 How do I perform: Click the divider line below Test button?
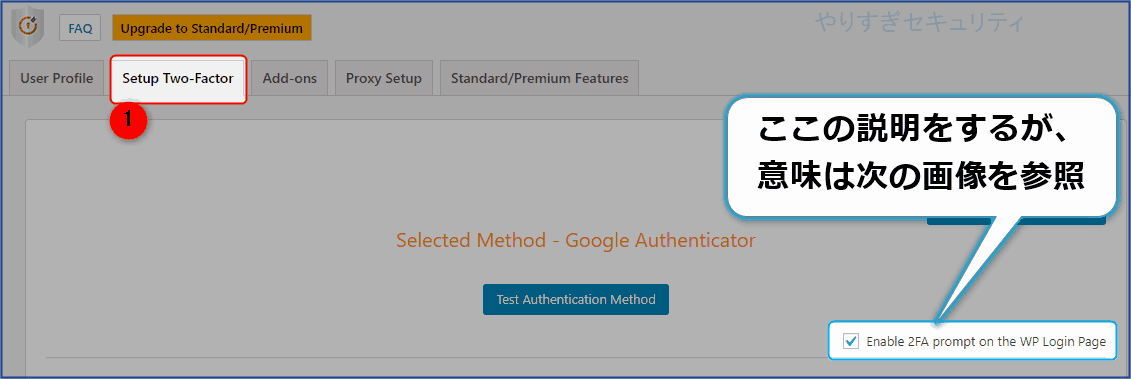(438, 357)
